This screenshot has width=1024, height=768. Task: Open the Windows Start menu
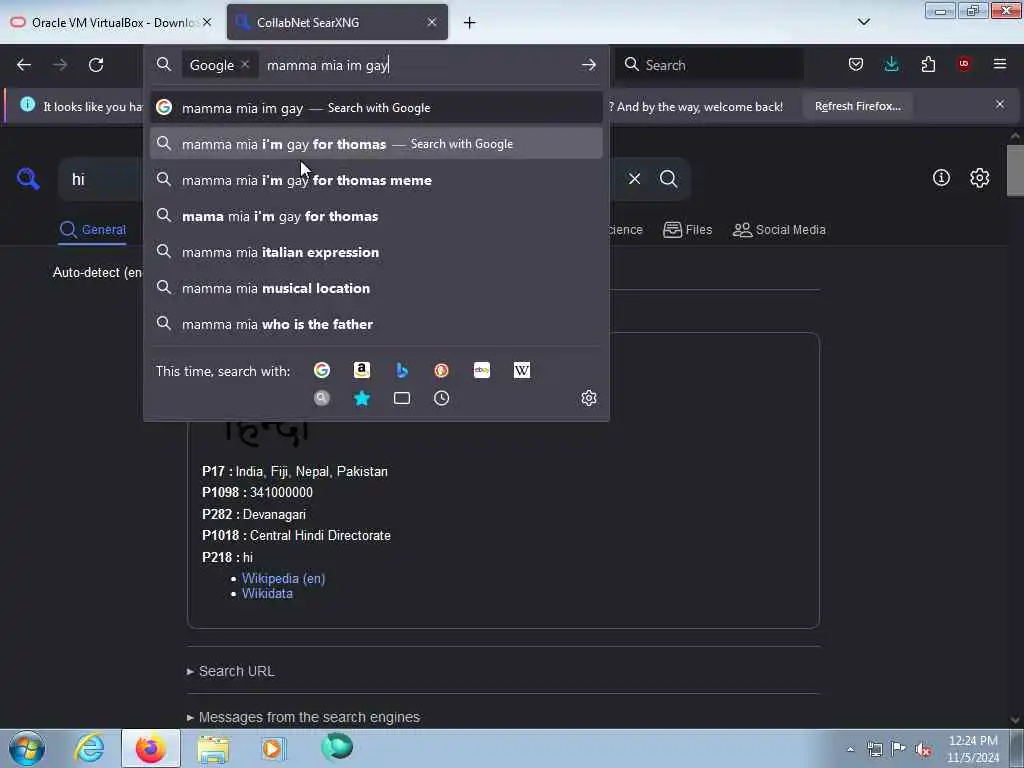tap(27, 748)
